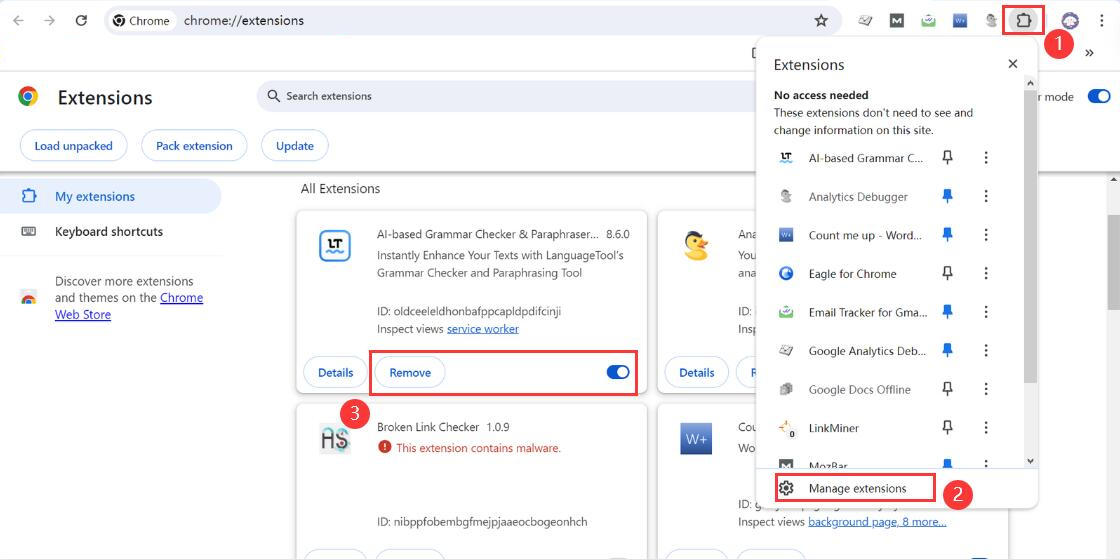1120x560 pixels.
Task: Open more options for AI-based Grammar Checker
Action: point(986,158)
